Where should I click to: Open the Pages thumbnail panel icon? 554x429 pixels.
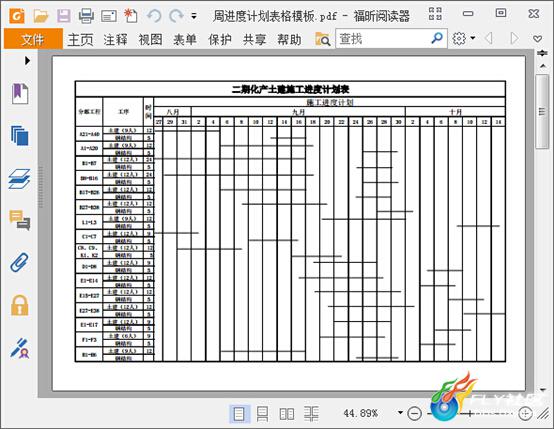[19, 136]
